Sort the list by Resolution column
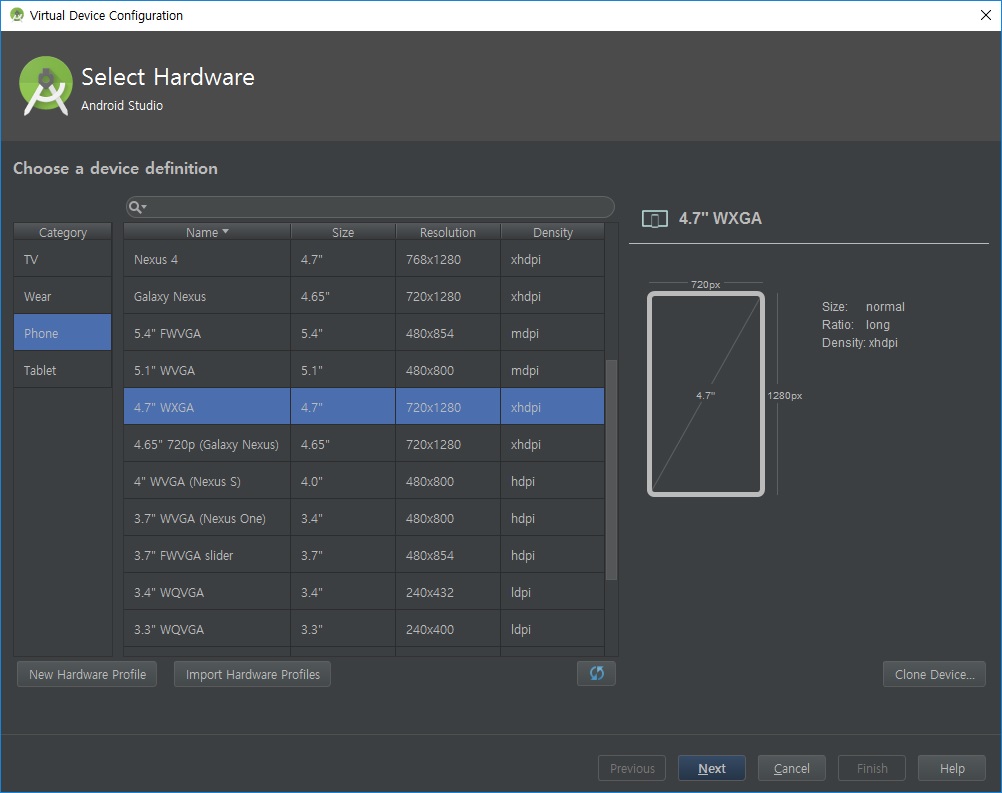Screen dimensions: 1002x793 click(x=447, y=232)
